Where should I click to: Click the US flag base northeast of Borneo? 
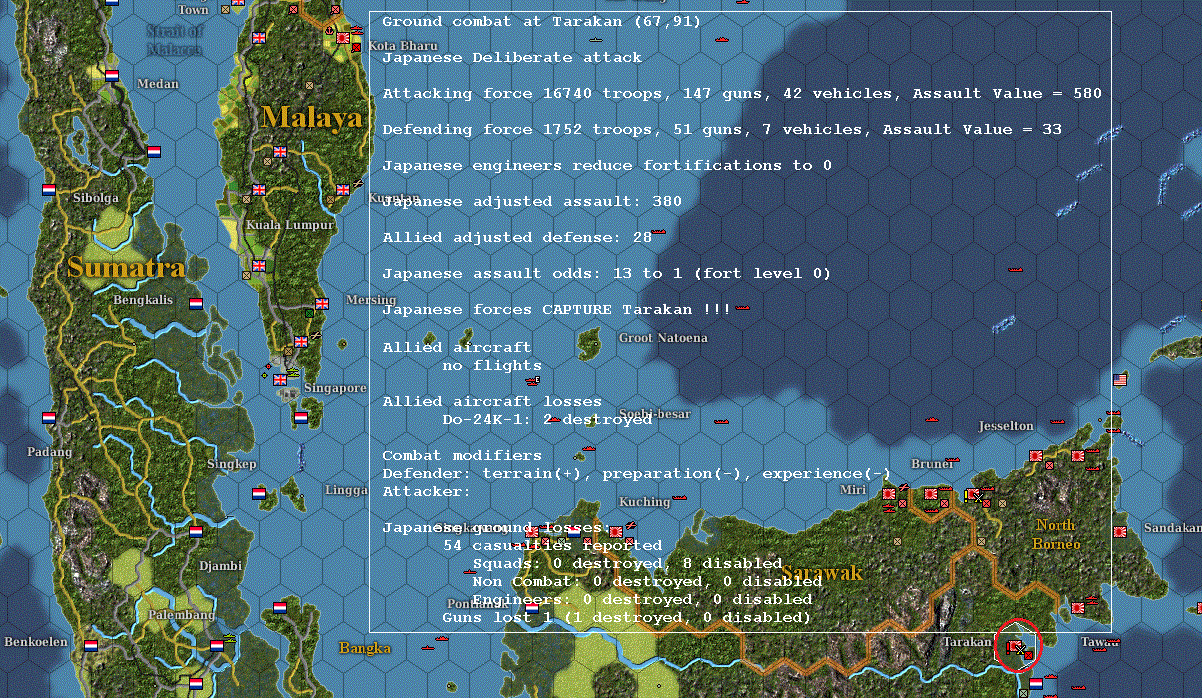click(x=1120, y=379)
